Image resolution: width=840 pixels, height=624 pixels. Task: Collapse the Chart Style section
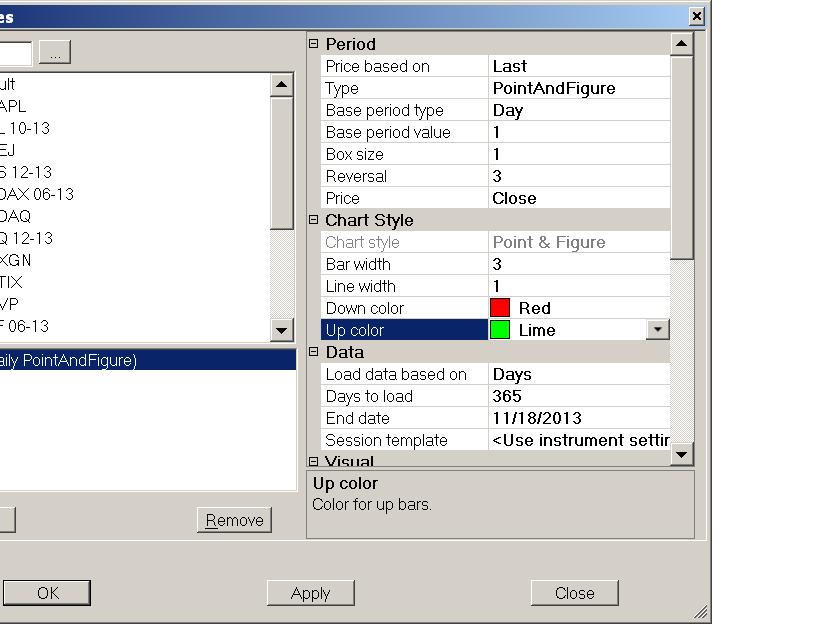tap(314, 220)
